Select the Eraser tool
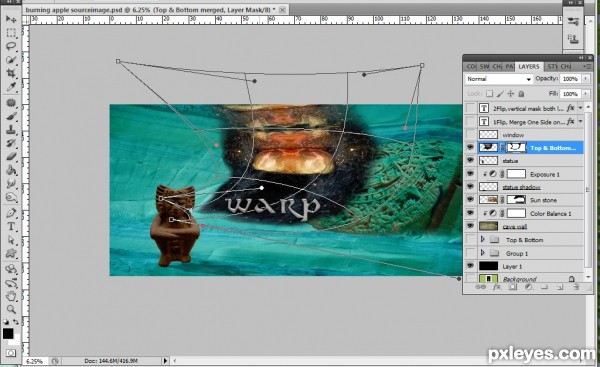The image size is (600, 367). (11, 157)
